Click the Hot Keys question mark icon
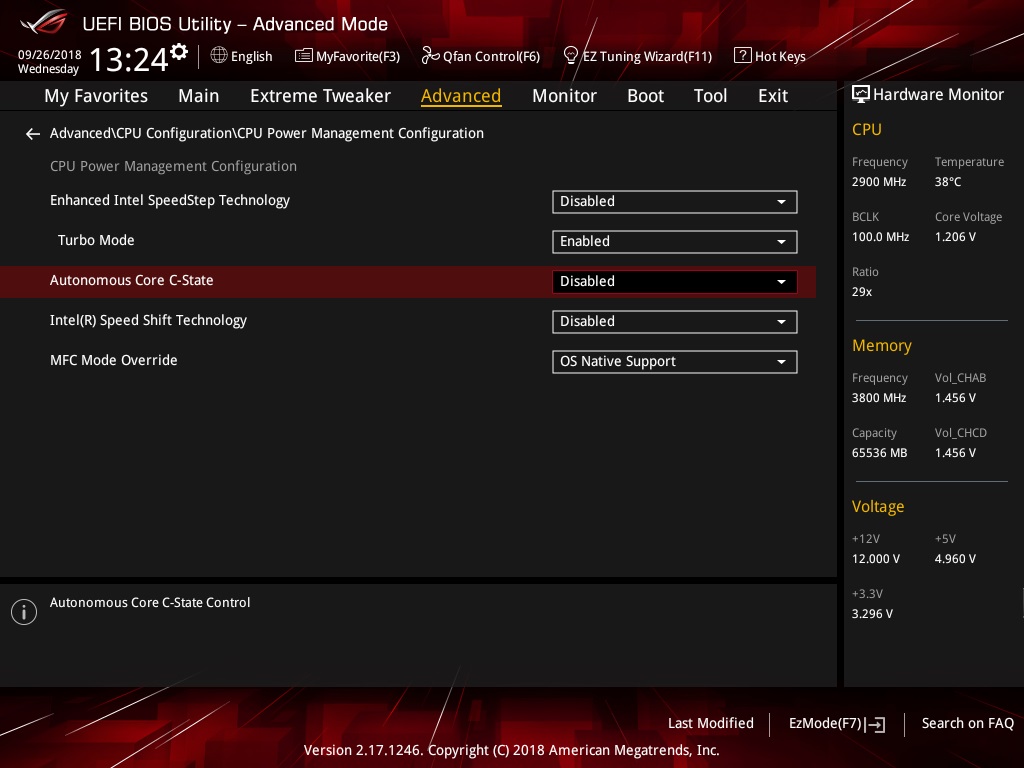Viewport: 1024px width, 768px height. pos(743,56)
